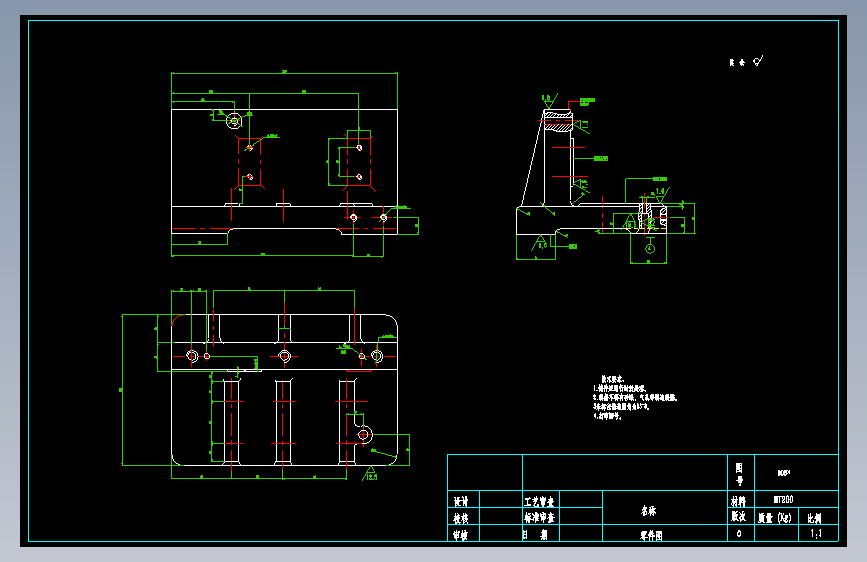Click the 审核 cell in title block
This screenshot has height=562, width=867.
click(461, 535)
